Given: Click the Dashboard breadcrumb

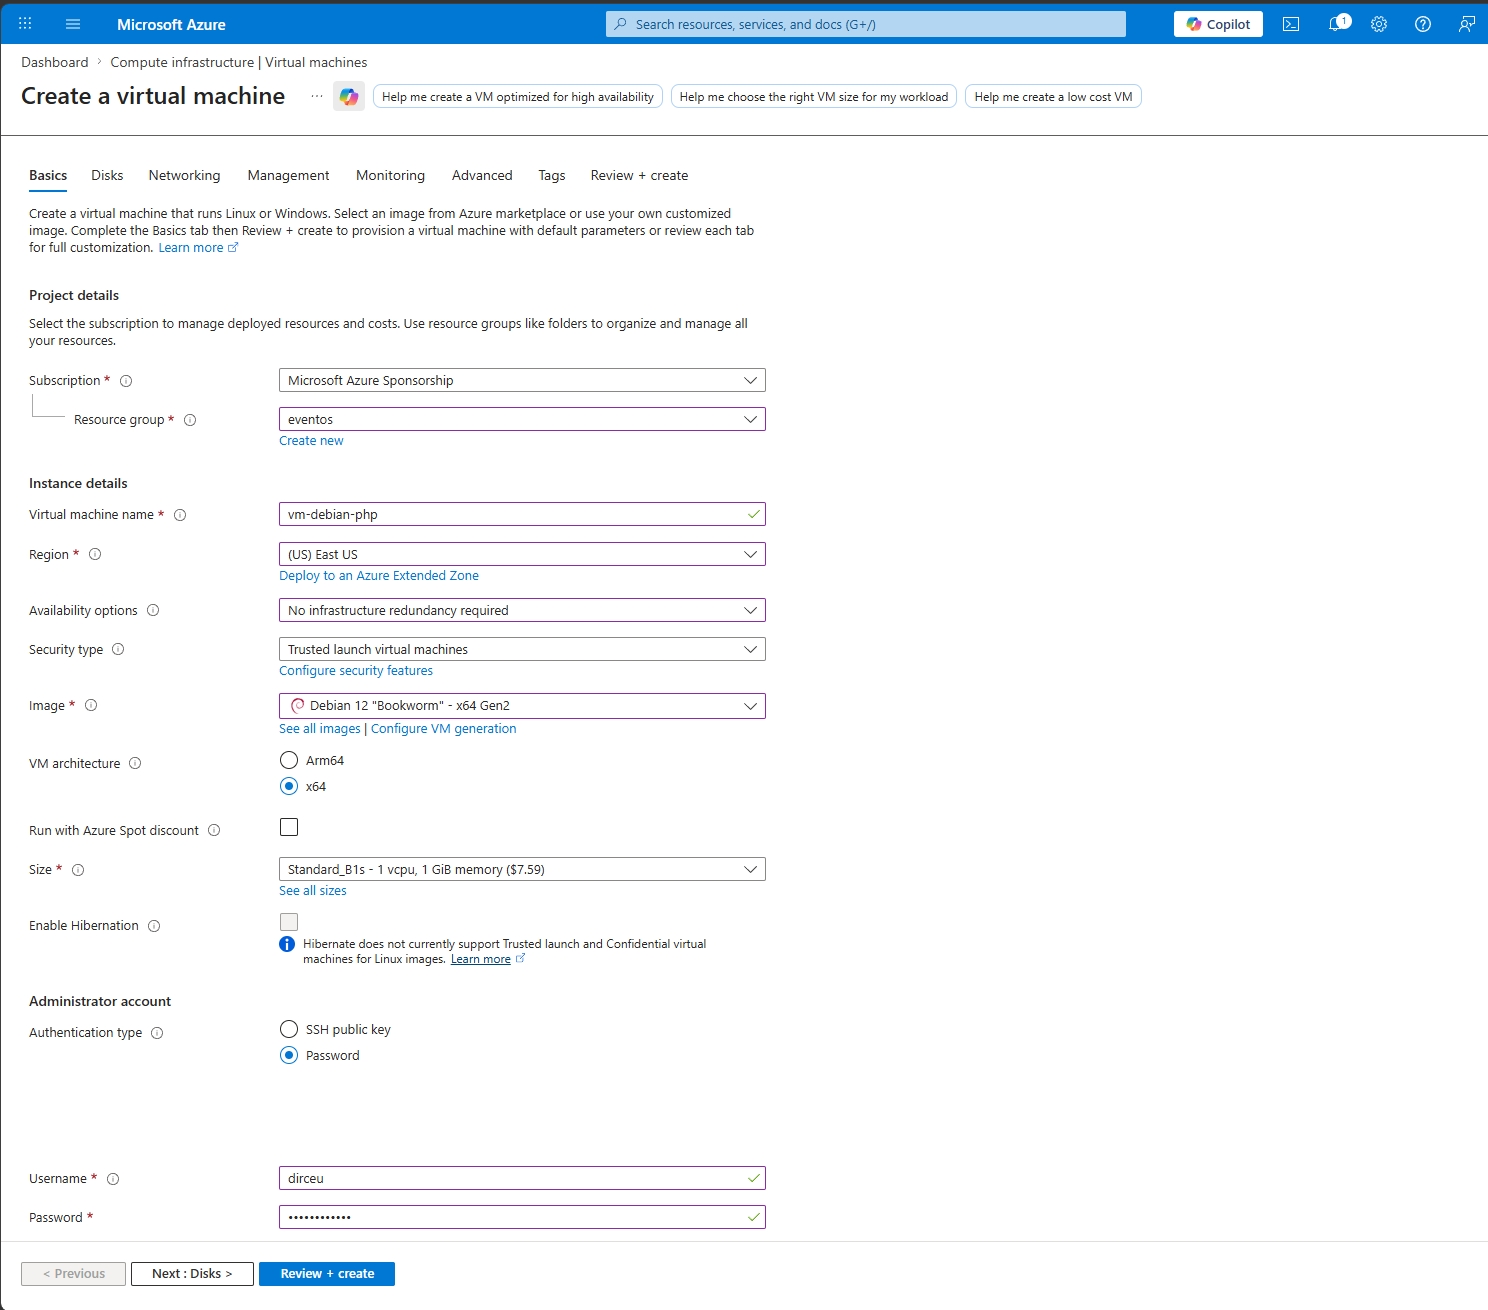Looking at the screenshot, I should [55, 62].
